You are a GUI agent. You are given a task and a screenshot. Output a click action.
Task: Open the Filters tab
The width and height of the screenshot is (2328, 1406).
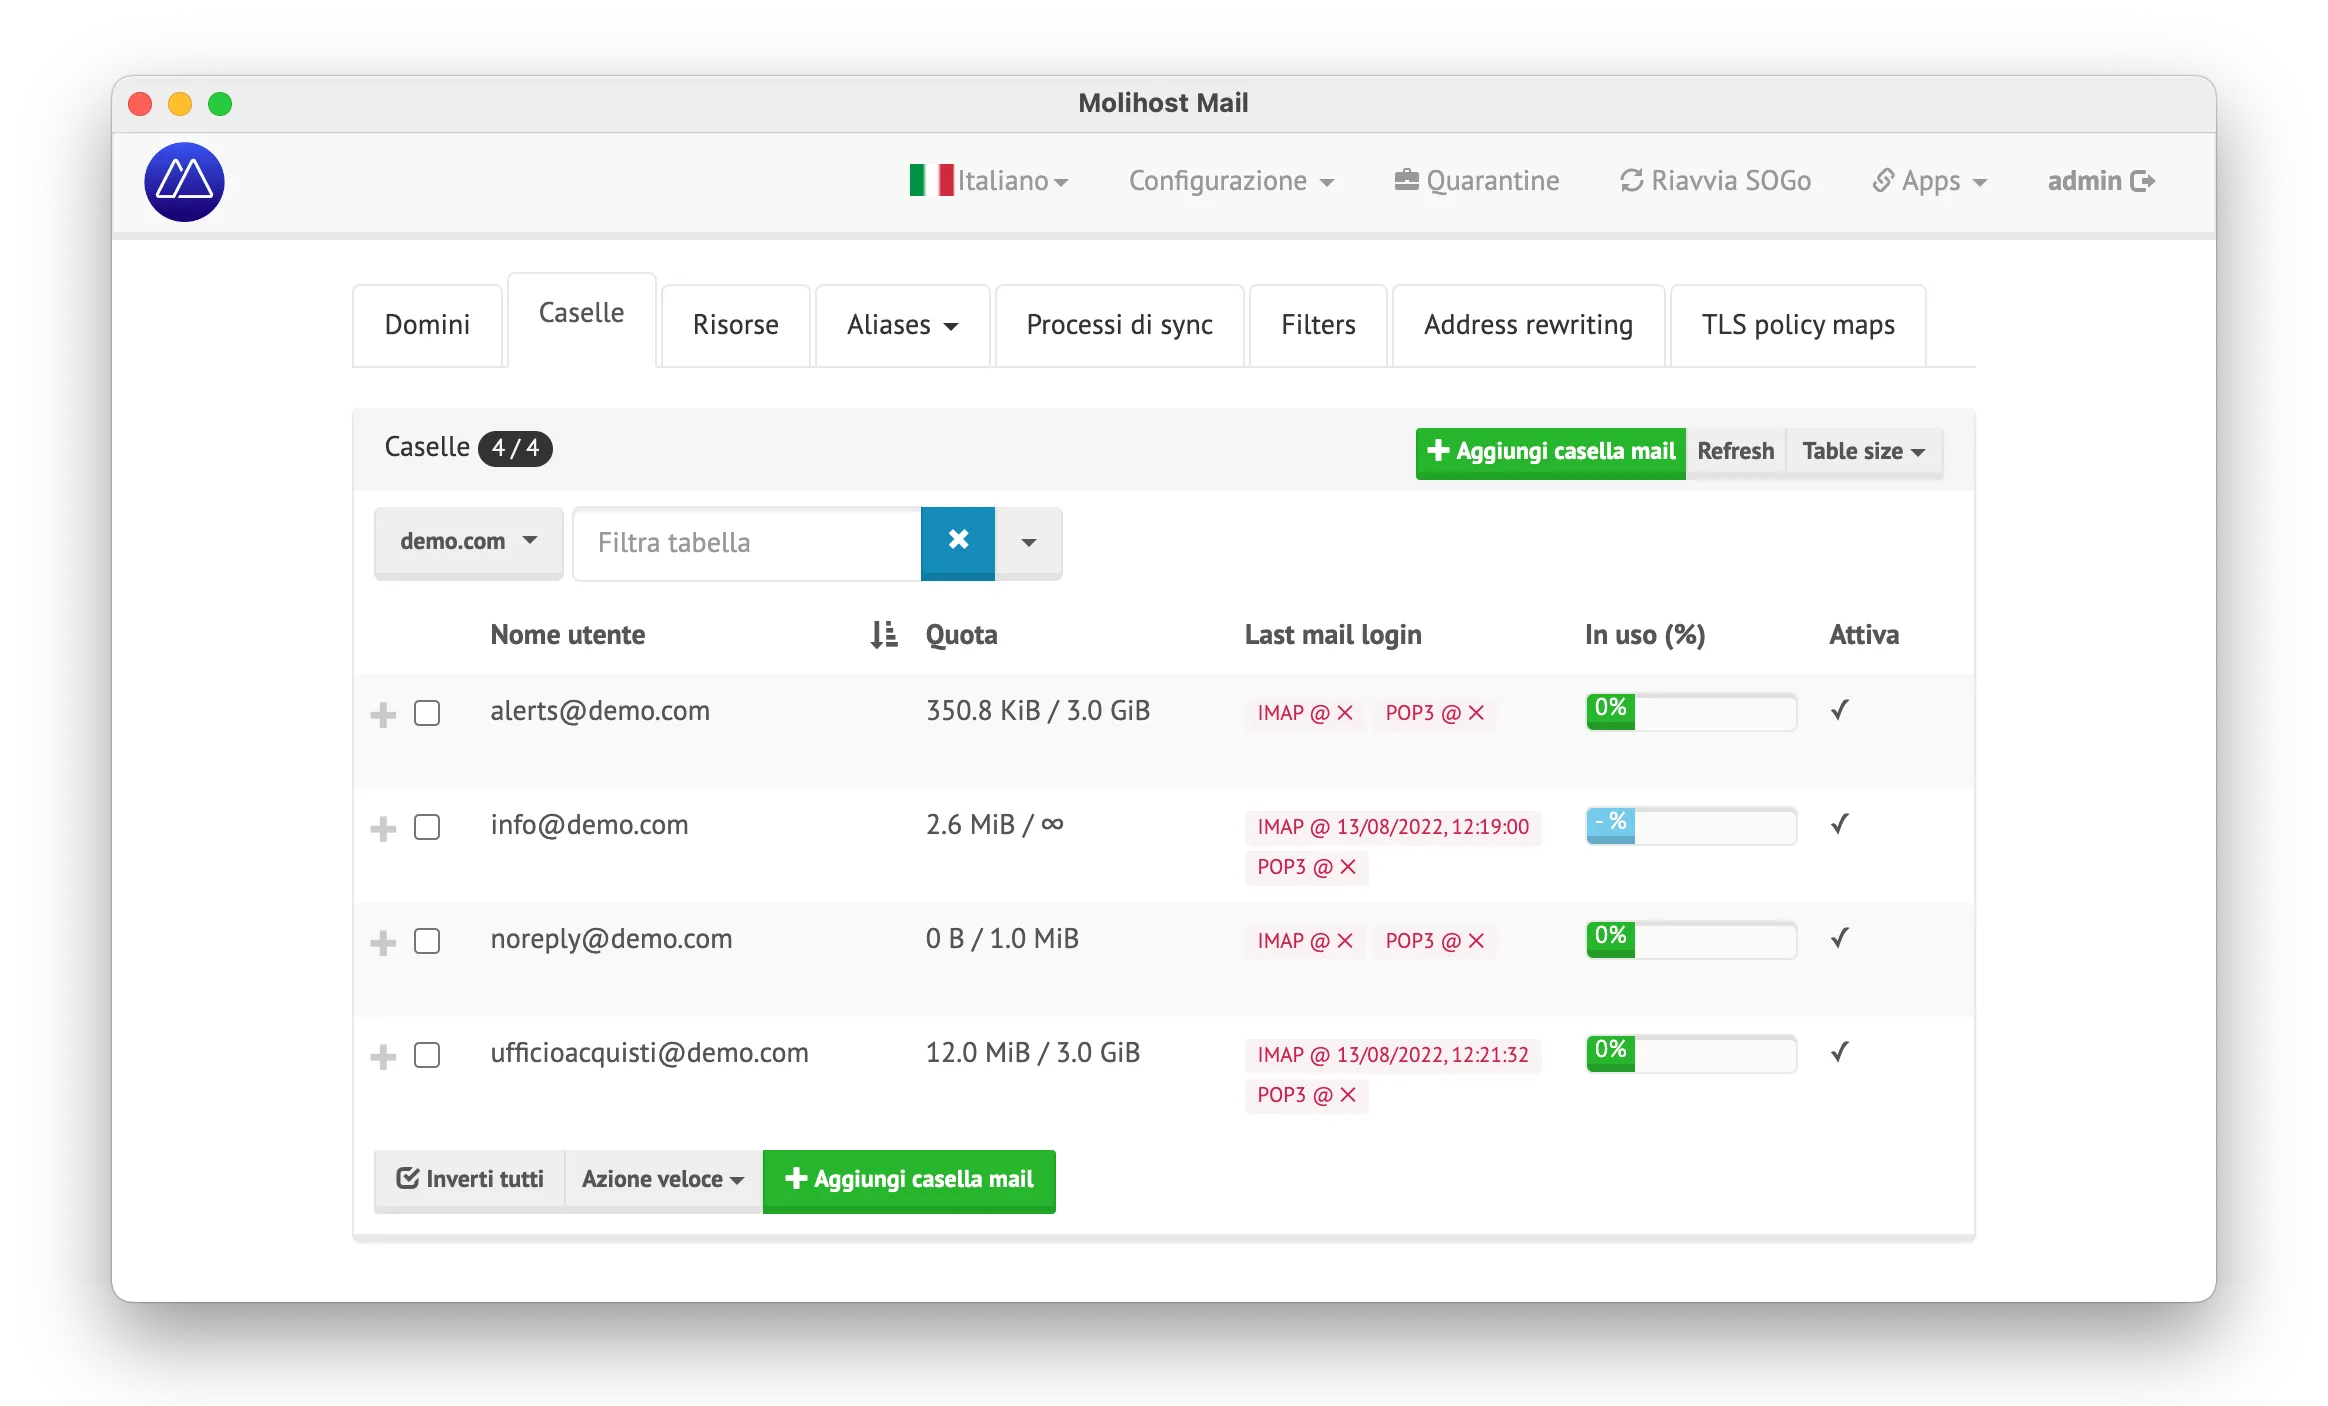(x=1318, y=325)
